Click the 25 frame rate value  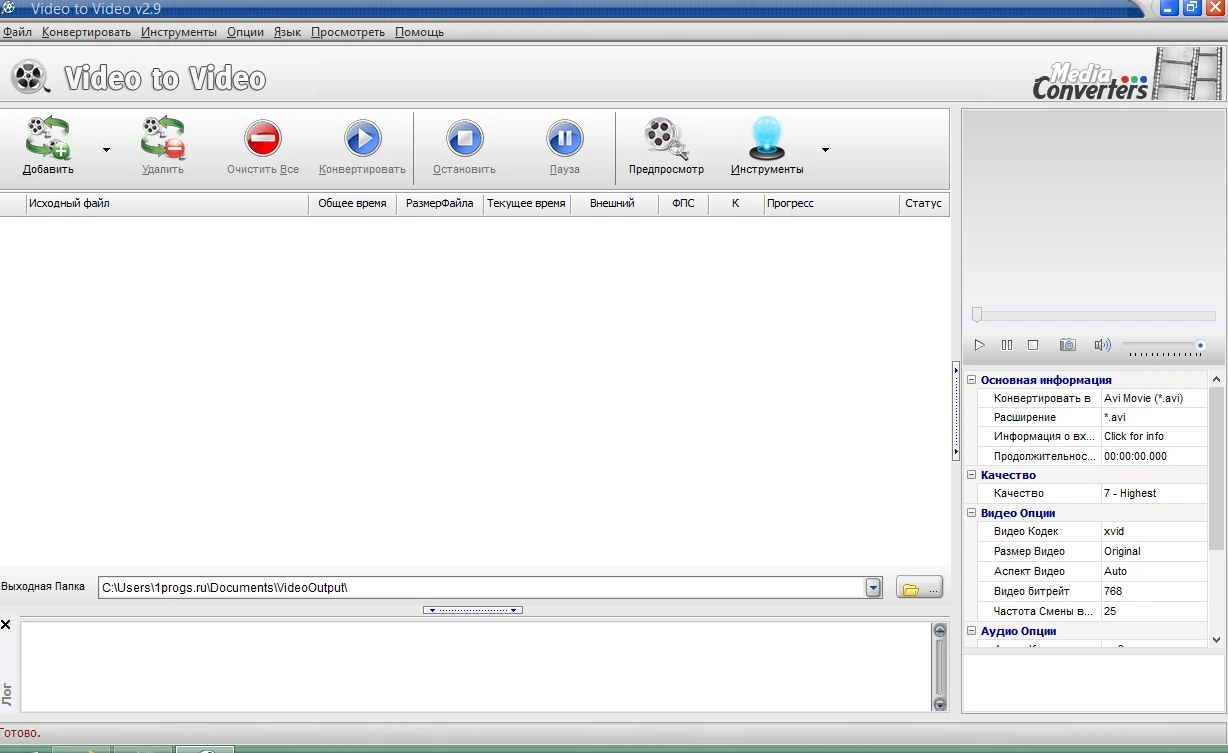point(1154,611)
